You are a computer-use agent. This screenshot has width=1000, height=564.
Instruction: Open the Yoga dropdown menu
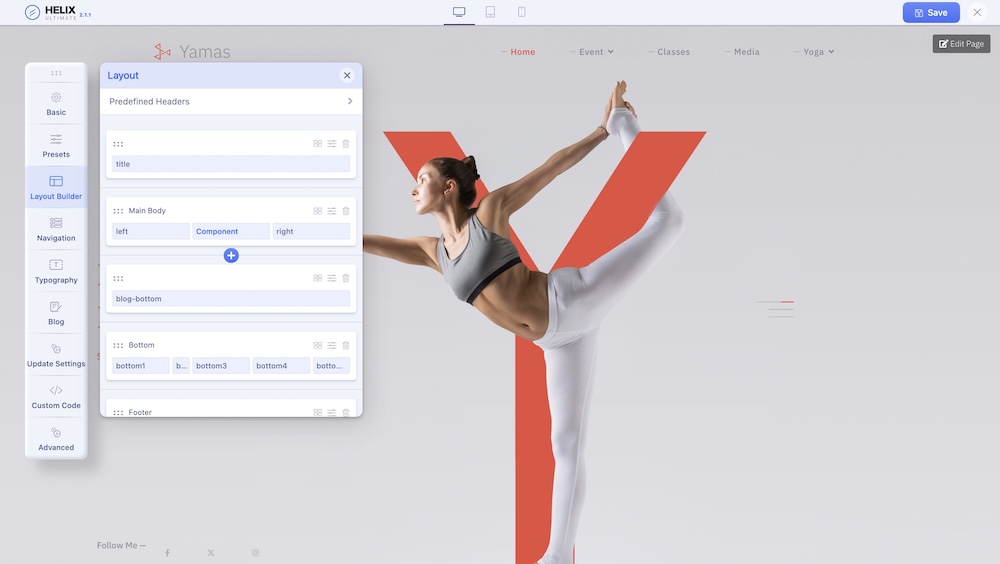pos(818,52)
